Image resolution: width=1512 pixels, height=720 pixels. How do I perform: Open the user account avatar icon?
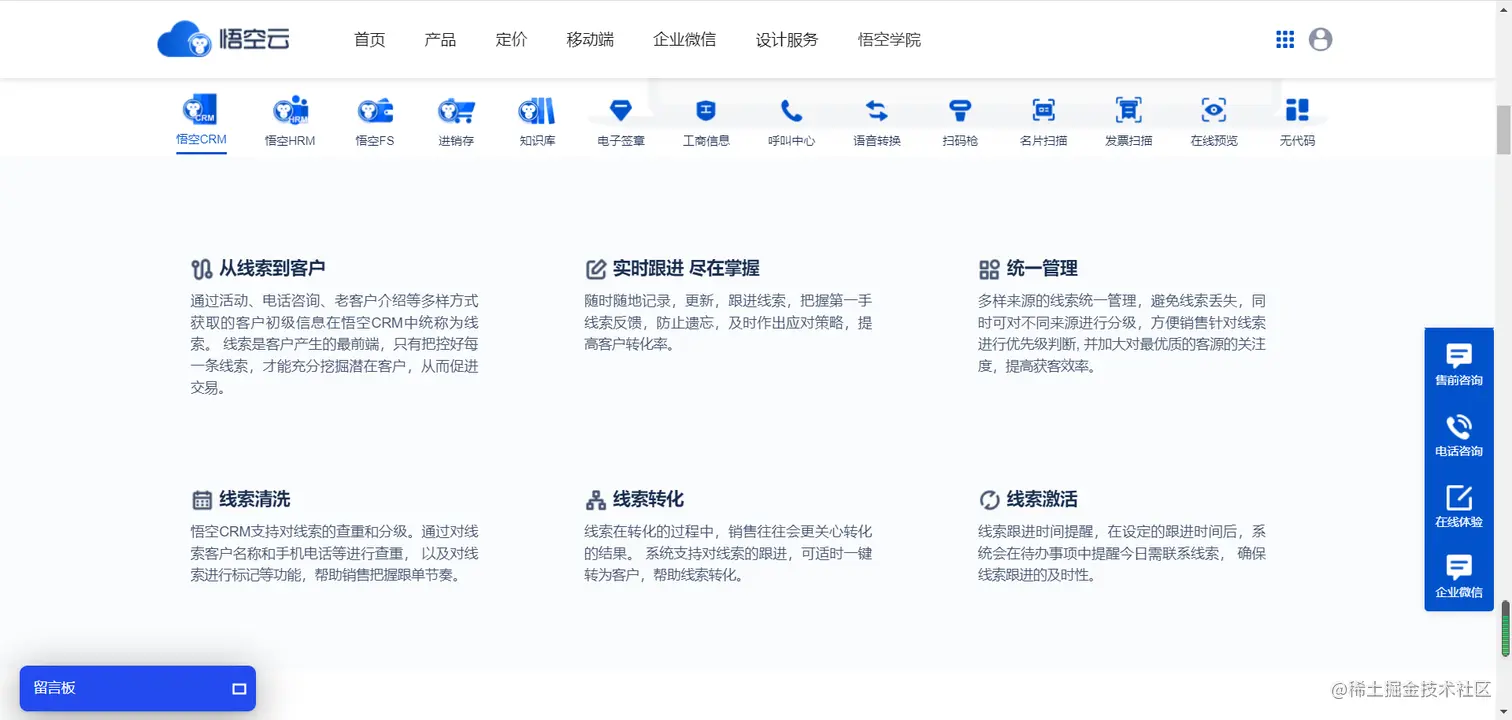(1320, 39)
